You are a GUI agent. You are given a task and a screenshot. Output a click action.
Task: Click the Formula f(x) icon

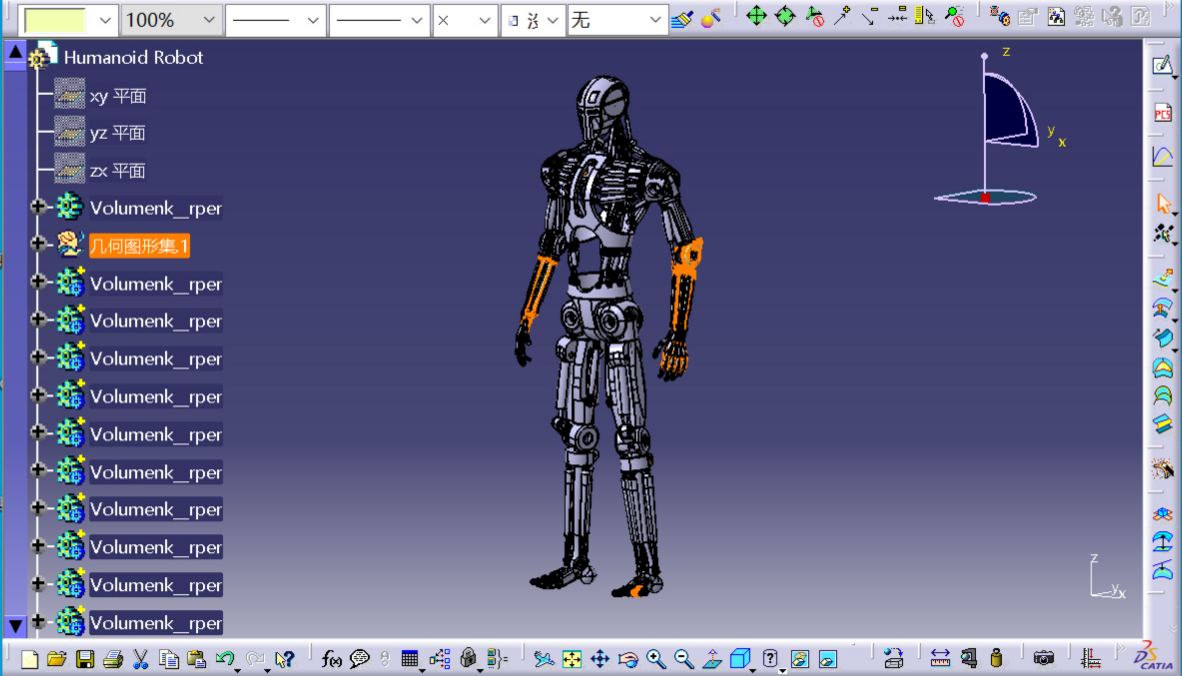[332, 659]
